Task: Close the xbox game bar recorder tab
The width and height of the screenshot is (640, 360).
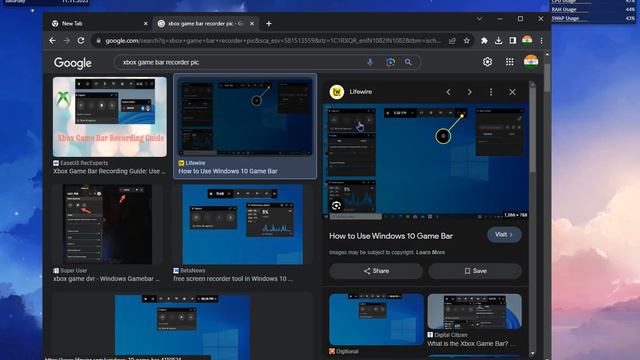Action: click(x=252, y=24)
